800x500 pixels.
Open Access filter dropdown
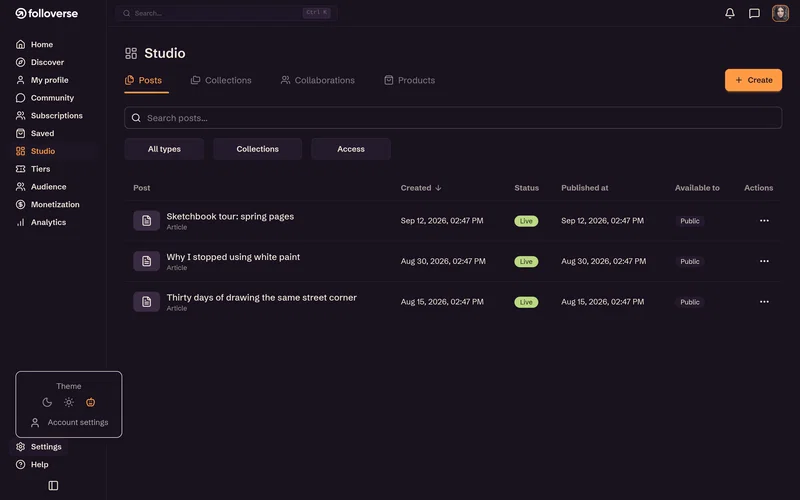[351, 149]
